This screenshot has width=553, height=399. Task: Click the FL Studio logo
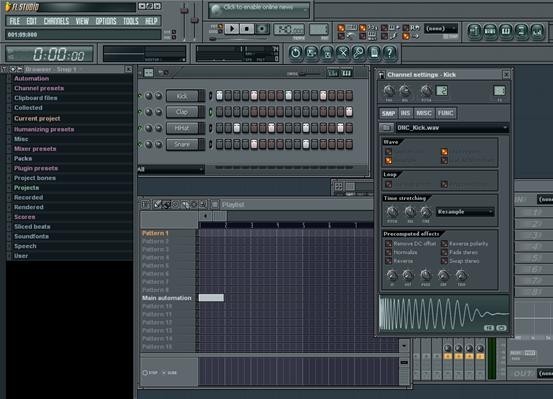22,7
